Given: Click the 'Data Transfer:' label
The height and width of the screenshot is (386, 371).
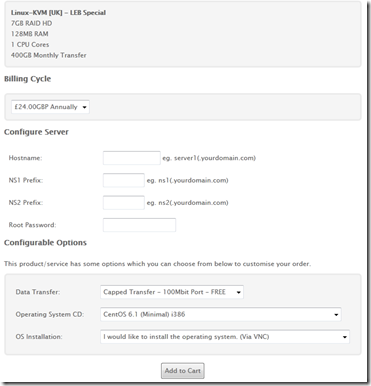Looking at the screenshot, I should [38, 292].
